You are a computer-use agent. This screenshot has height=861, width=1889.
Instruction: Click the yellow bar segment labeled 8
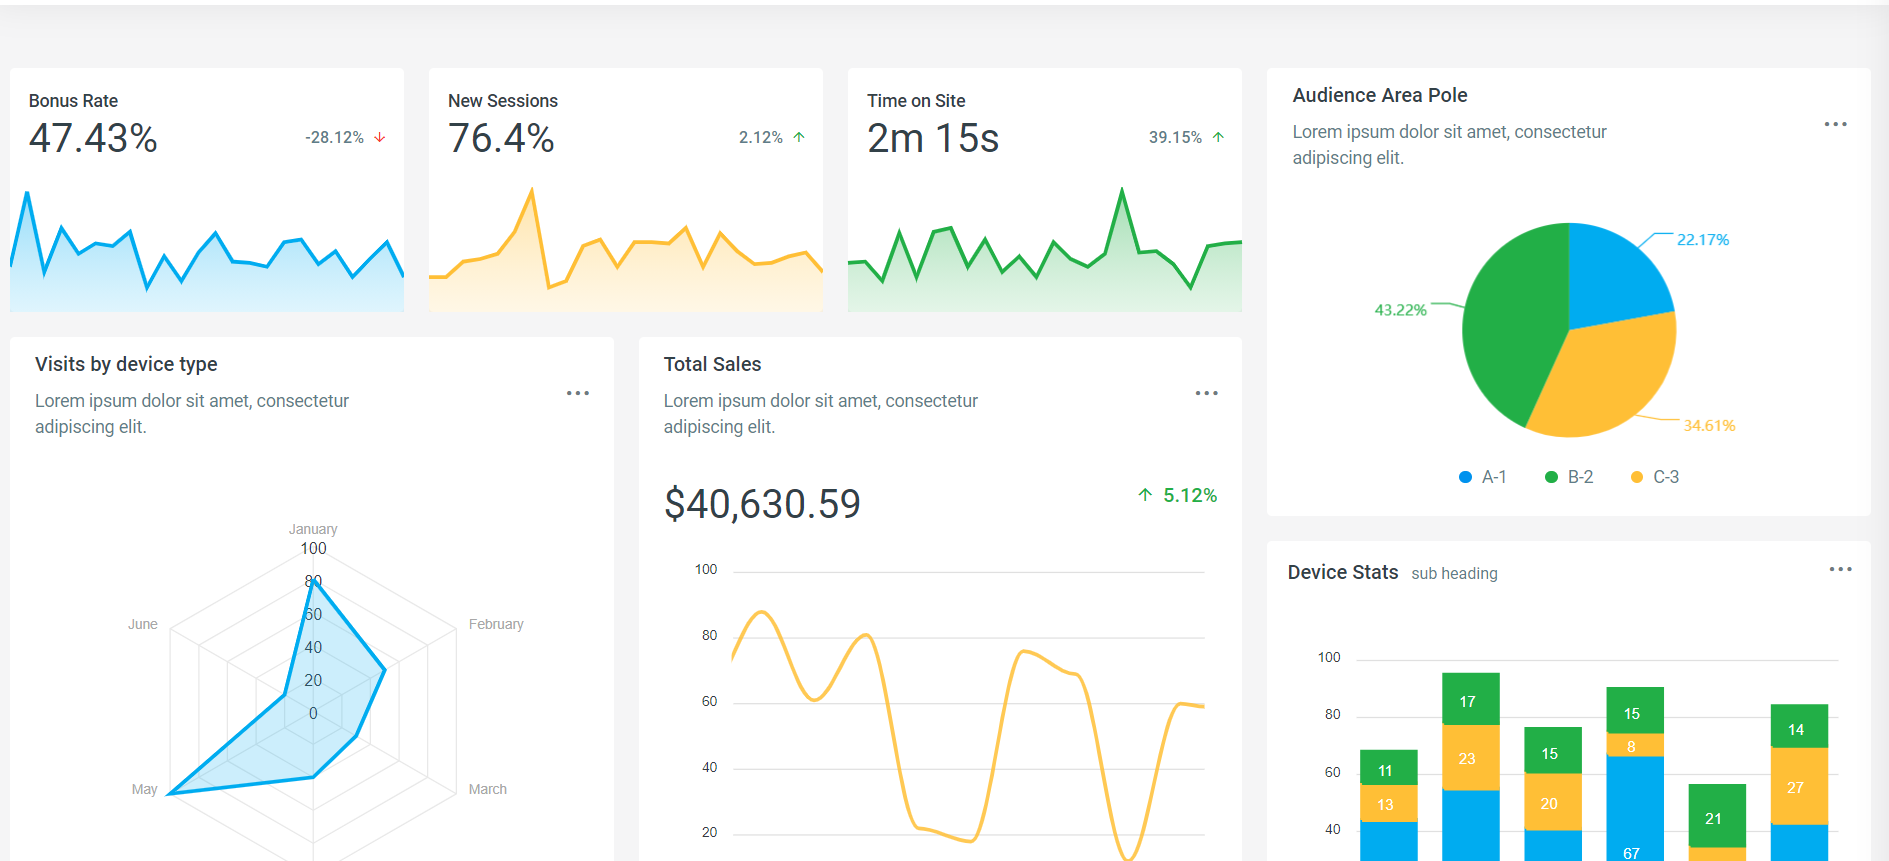pyautogui.click(x=1634, y=746)
